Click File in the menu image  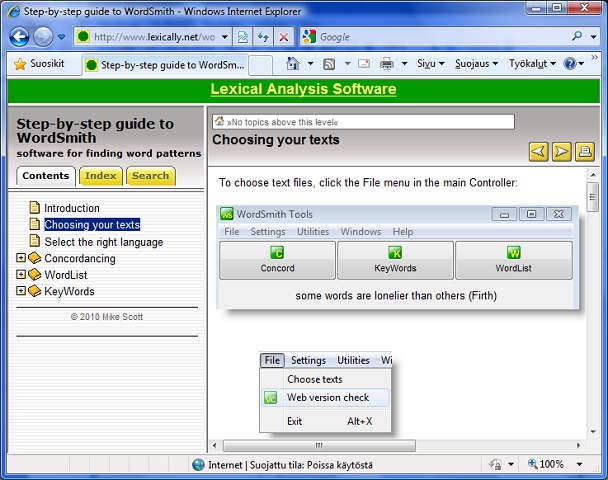[x=272, y=360]
